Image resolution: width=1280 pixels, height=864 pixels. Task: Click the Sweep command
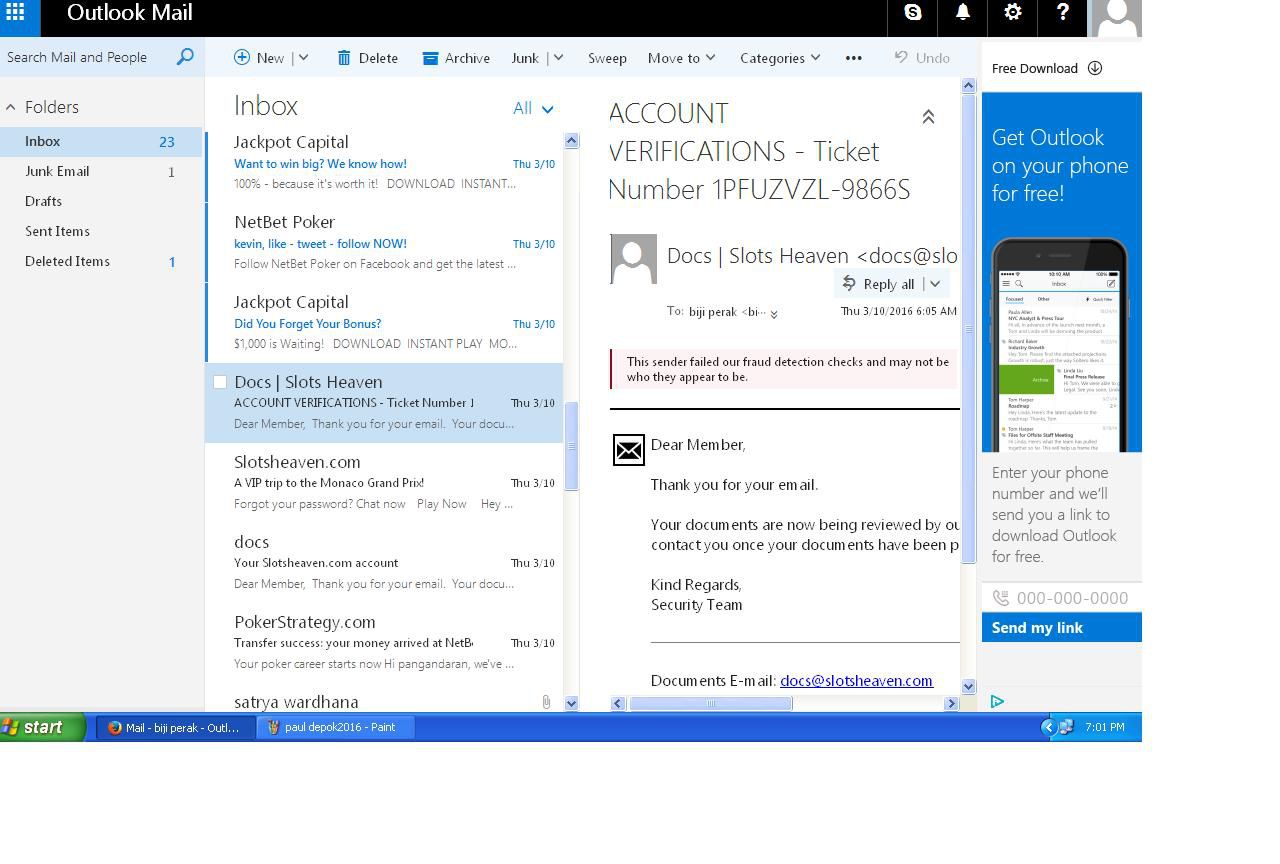coord(607,58)
